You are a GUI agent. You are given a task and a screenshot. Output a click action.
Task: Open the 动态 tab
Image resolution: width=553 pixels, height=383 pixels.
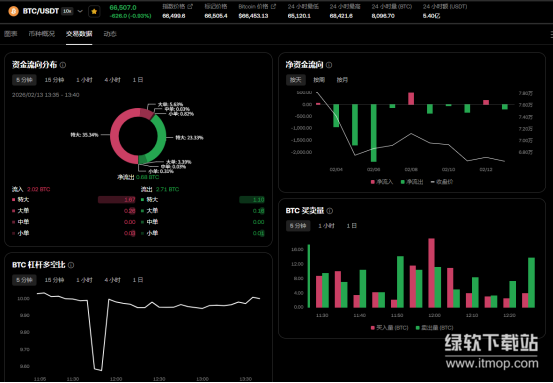[x=110, y=34]
